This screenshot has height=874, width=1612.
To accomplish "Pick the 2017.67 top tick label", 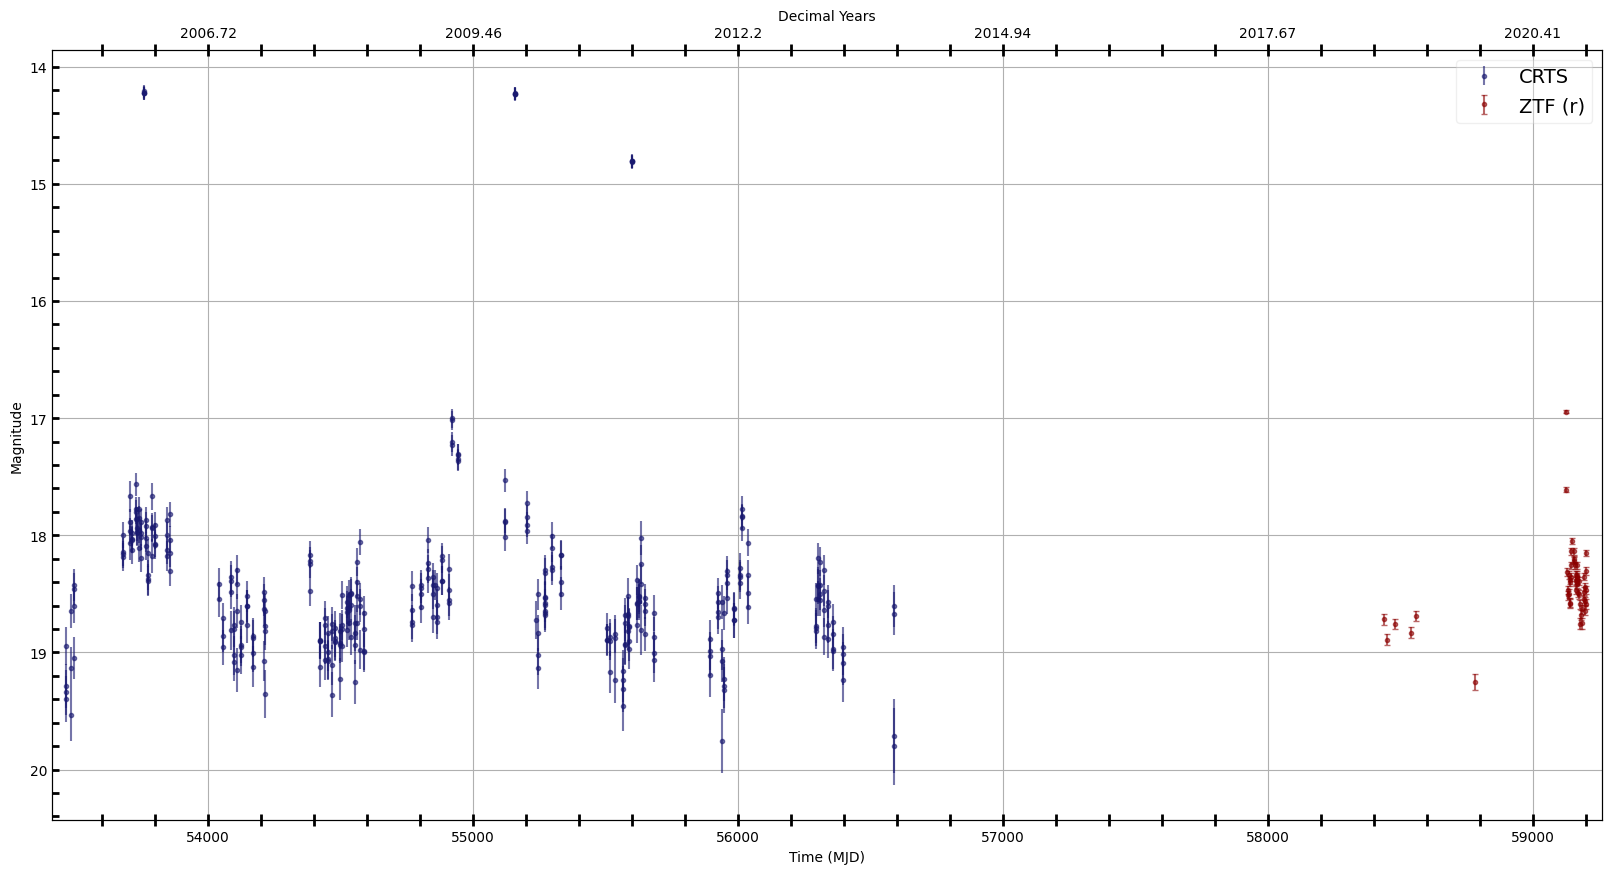I will tap(1267, 33).
